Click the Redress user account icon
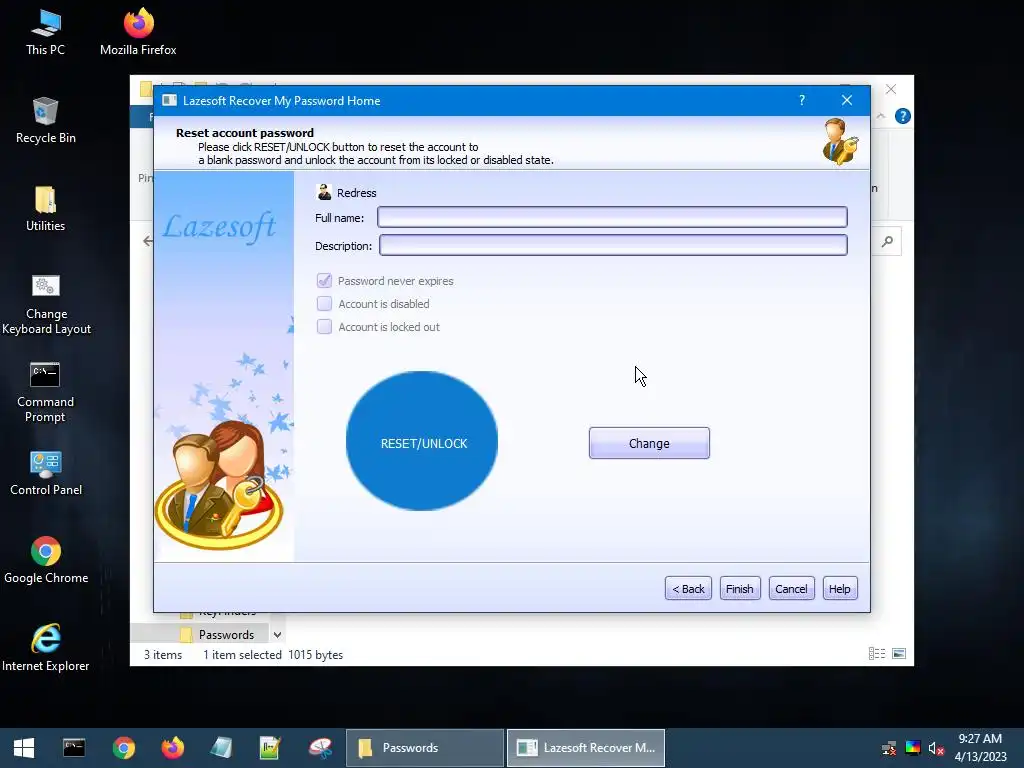This screenshot has width=1024, height=768. [324, 192]
